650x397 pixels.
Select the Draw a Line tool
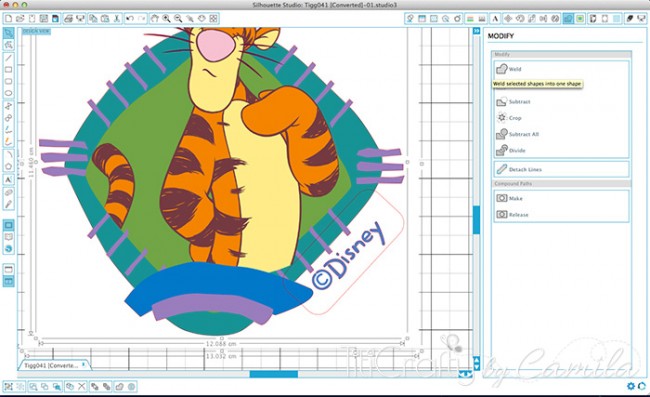coord(8,58)
